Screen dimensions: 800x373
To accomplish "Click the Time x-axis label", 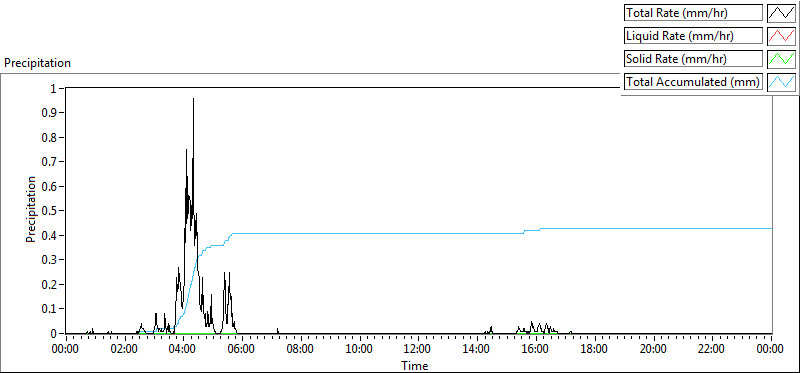I will tap(415, 365).
